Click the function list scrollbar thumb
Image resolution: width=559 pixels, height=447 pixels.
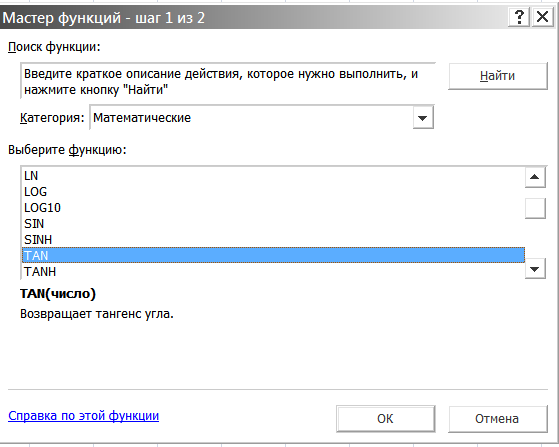coord(535,208)
